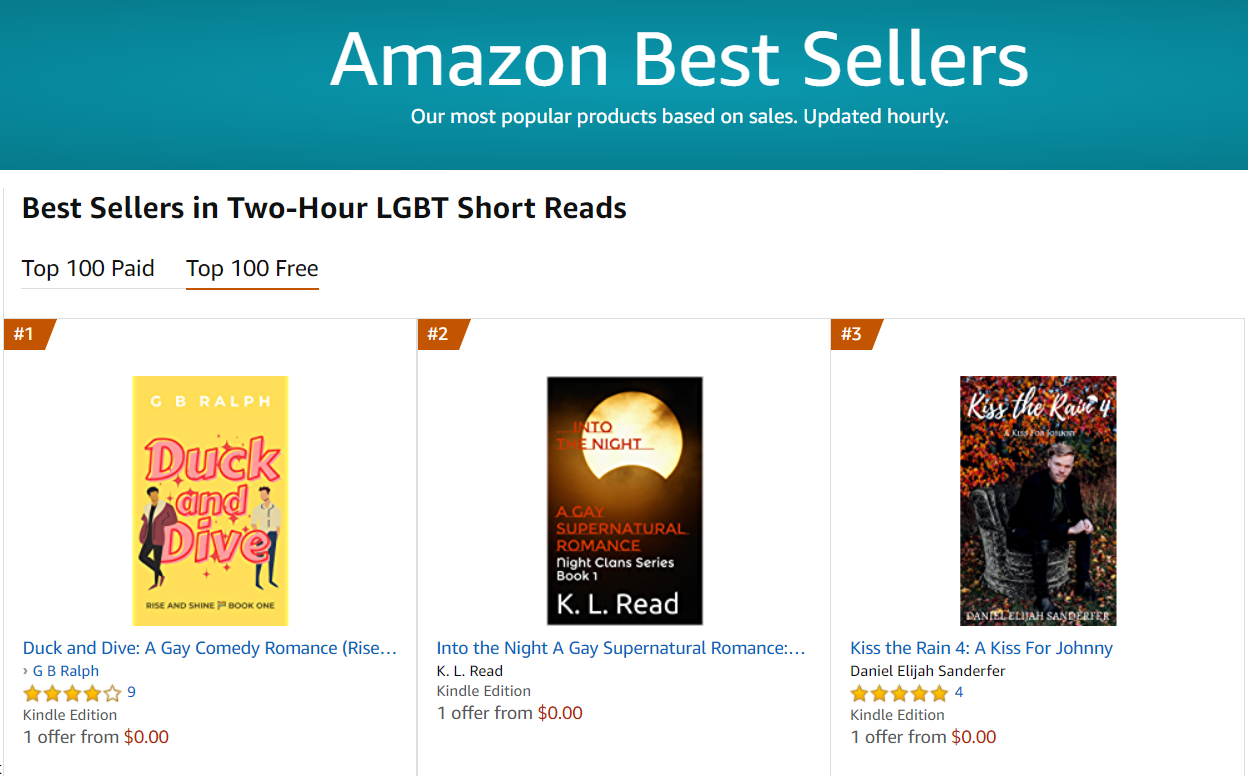The image size is (1248, 776).
Task: Visit author G B Ralph's page
Action: [x=66, y=671]
